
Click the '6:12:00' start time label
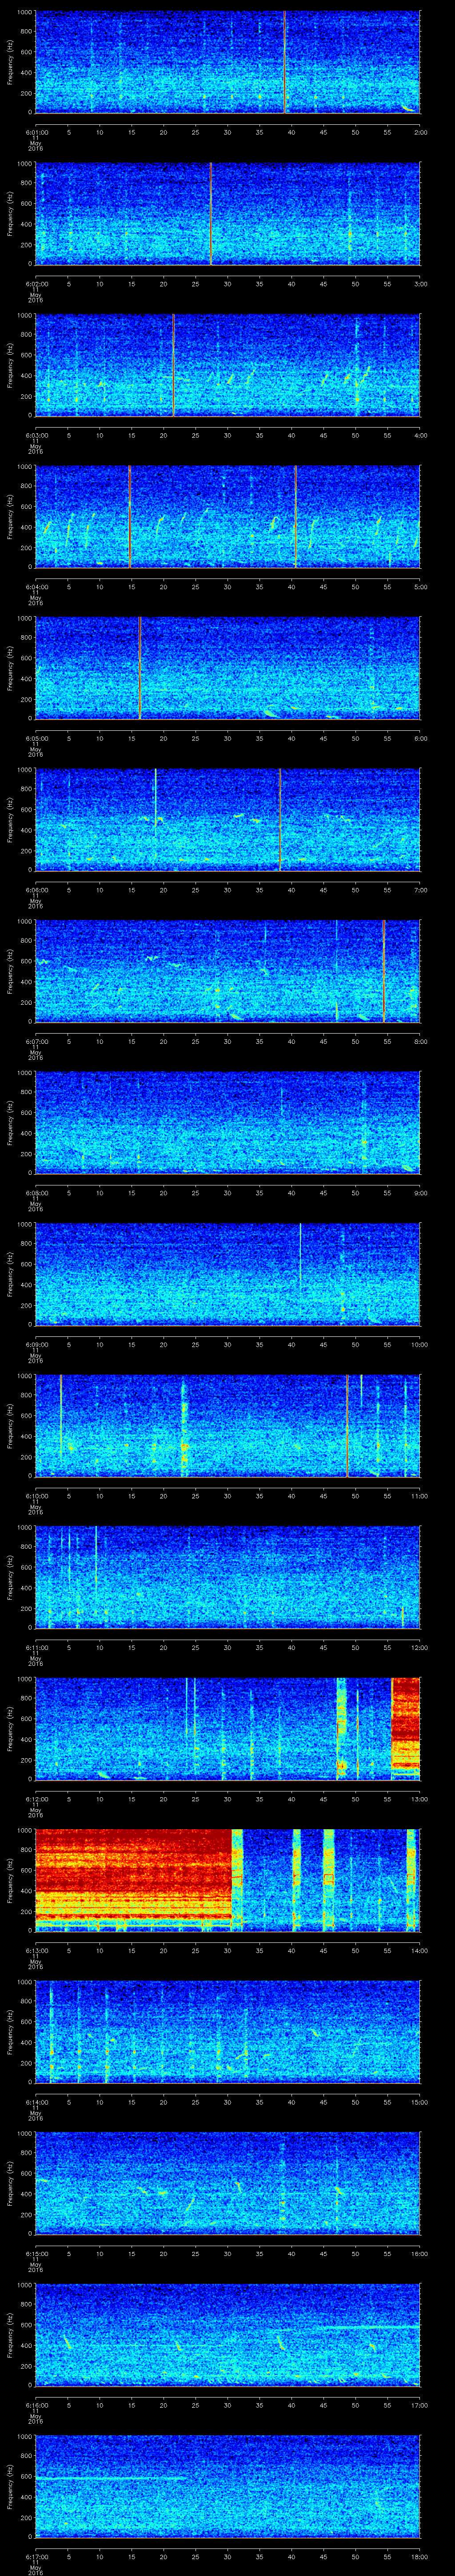pyautogui.click(x=37, y=1799)
